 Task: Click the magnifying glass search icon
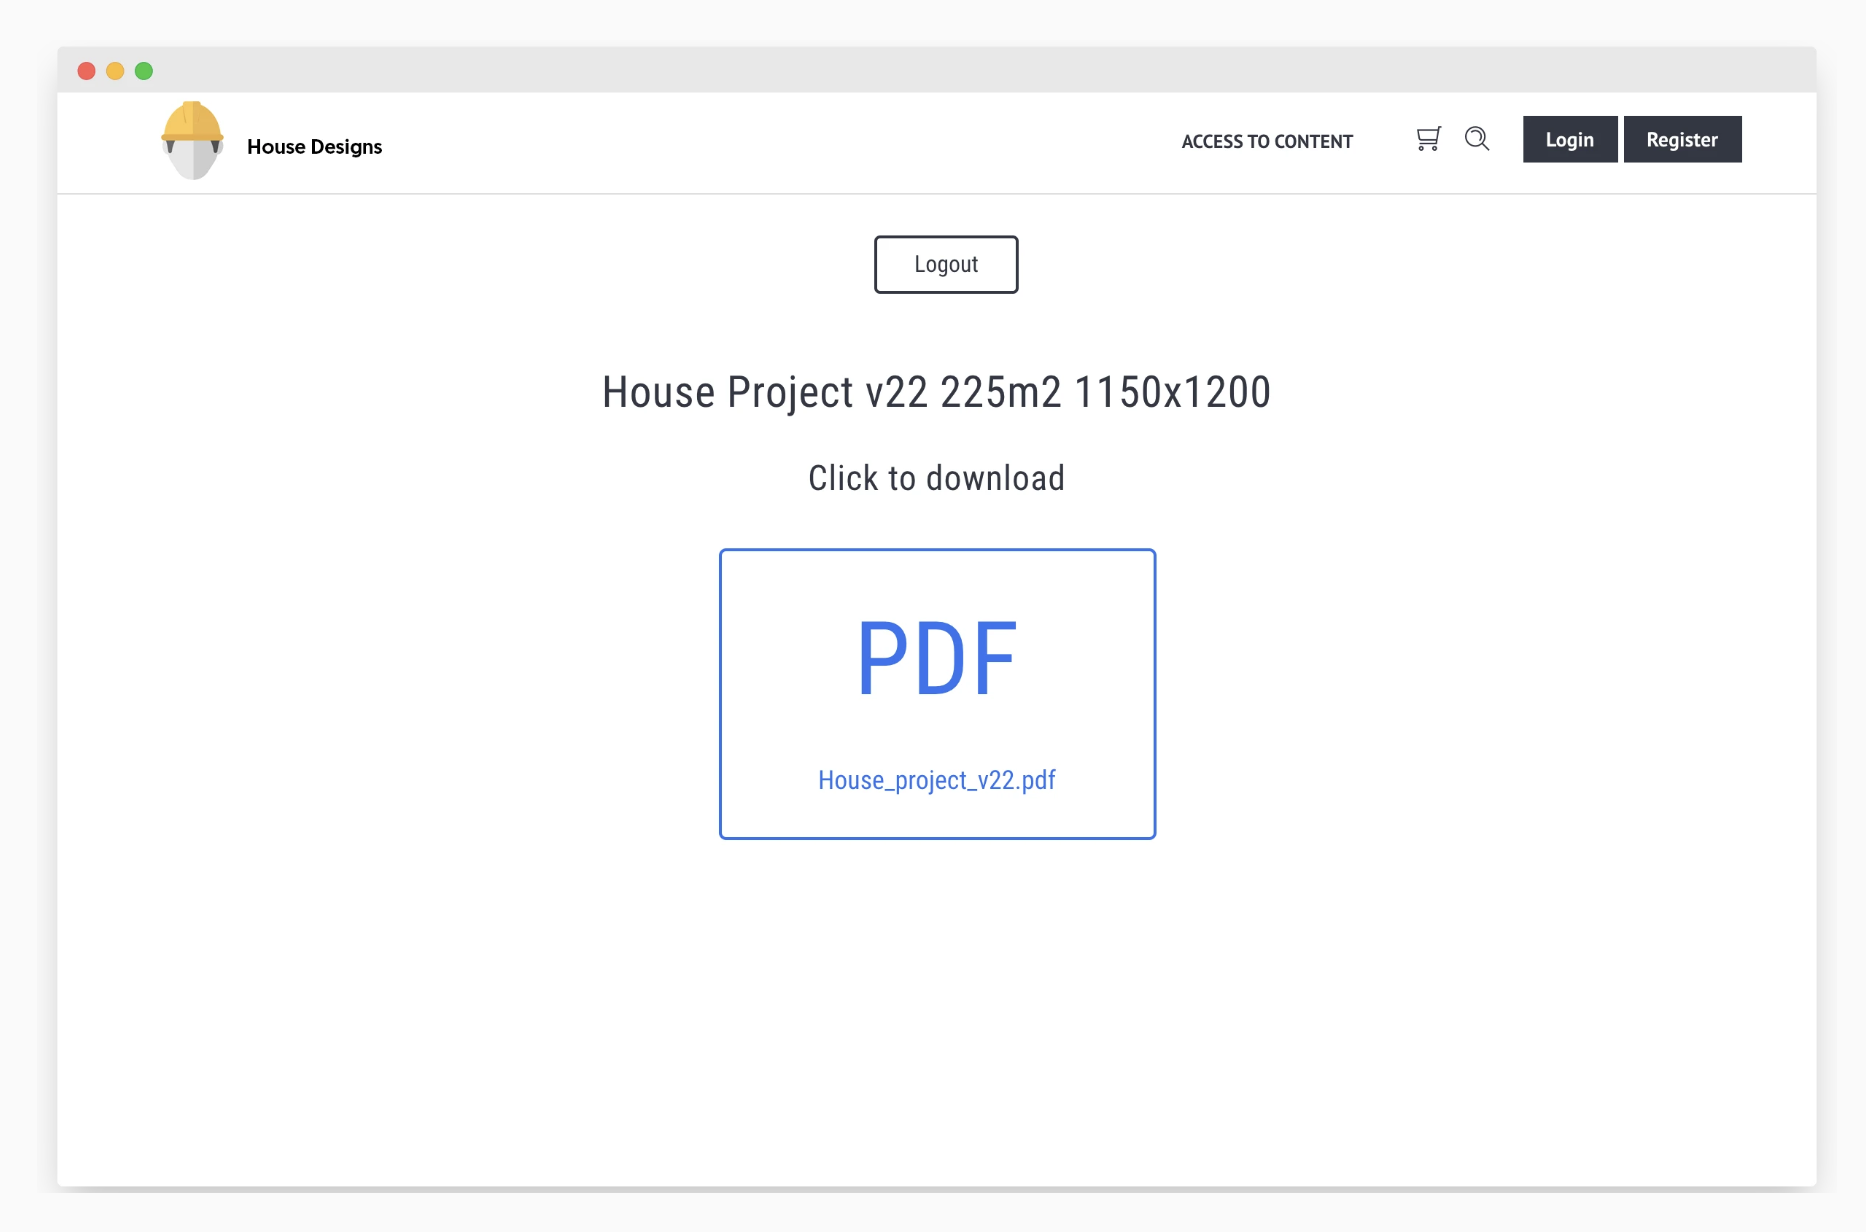click(x=1477, y=139)
